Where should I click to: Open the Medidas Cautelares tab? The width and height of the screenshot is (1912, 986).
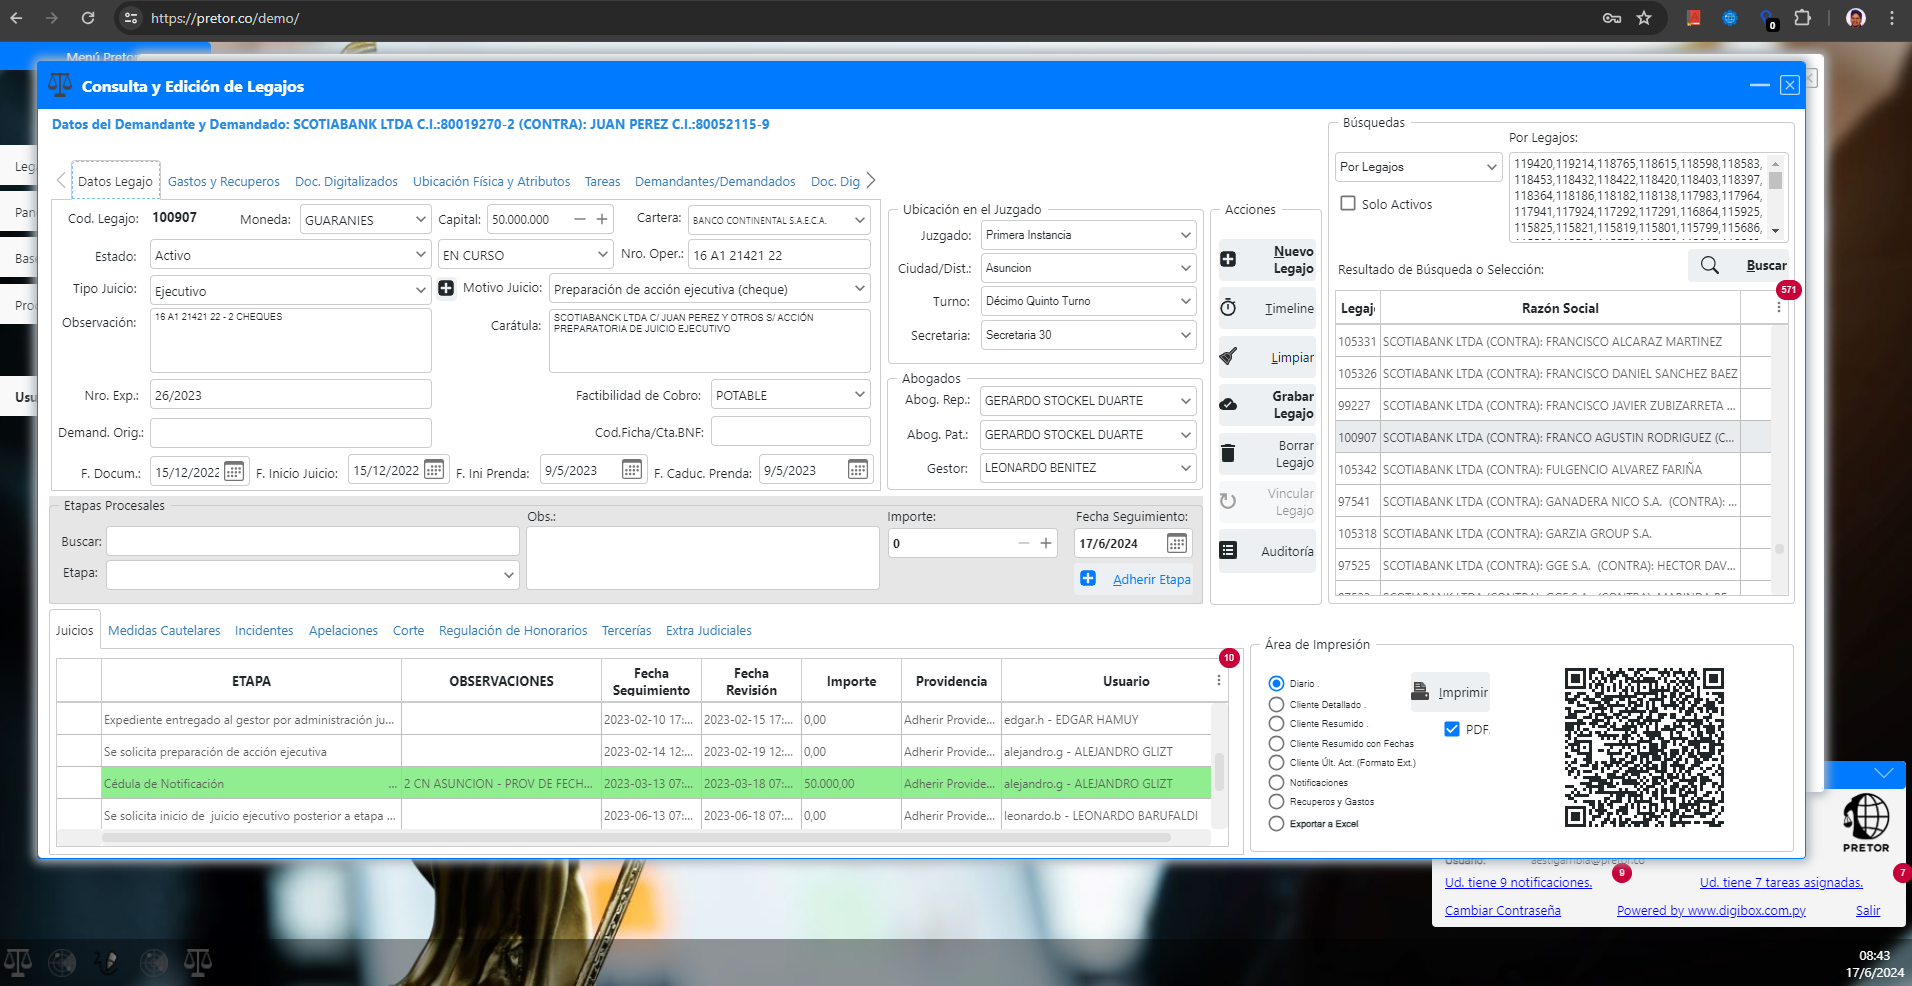[164, 631]
